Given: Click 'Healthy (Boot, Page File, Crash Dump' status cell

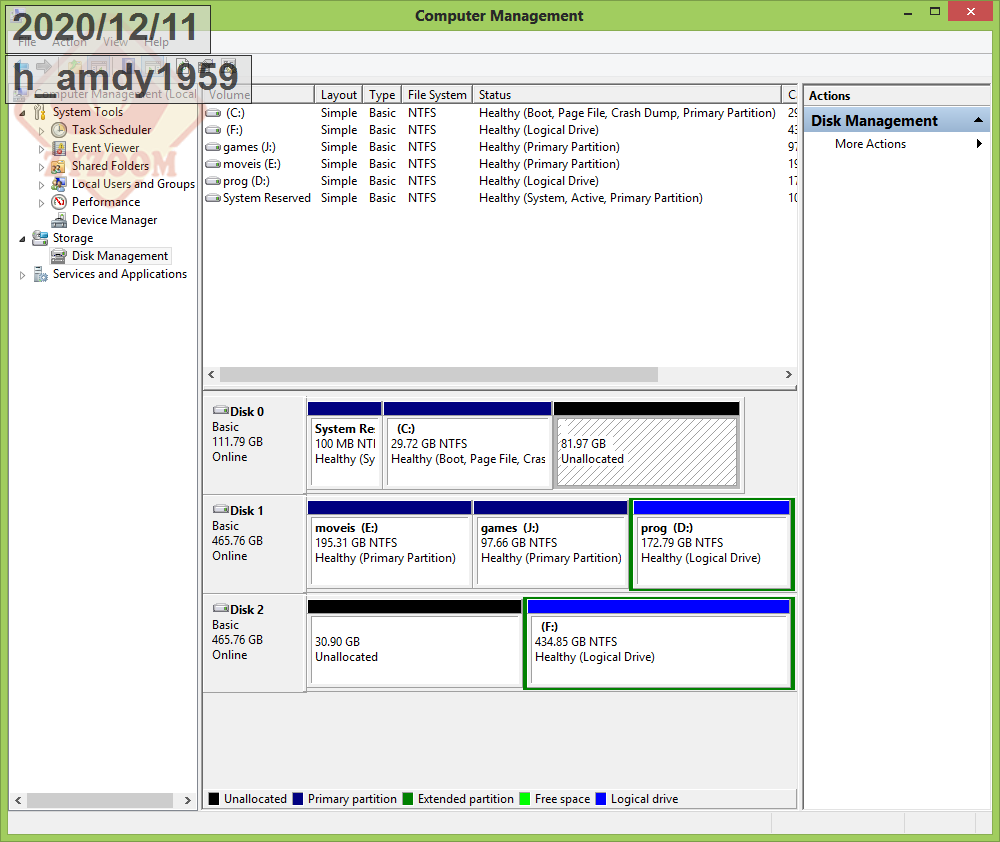Looking at the screenshot, I should tap(627, 113).
